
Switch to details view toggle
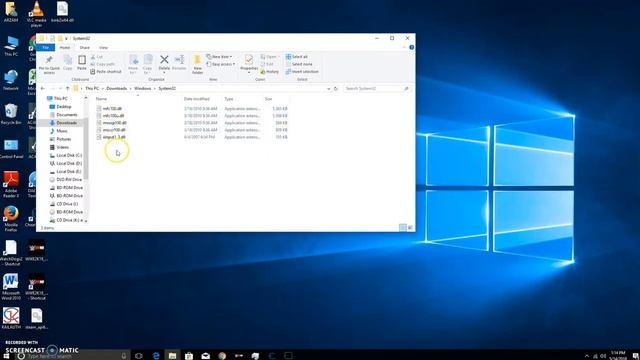pos(402,227)
